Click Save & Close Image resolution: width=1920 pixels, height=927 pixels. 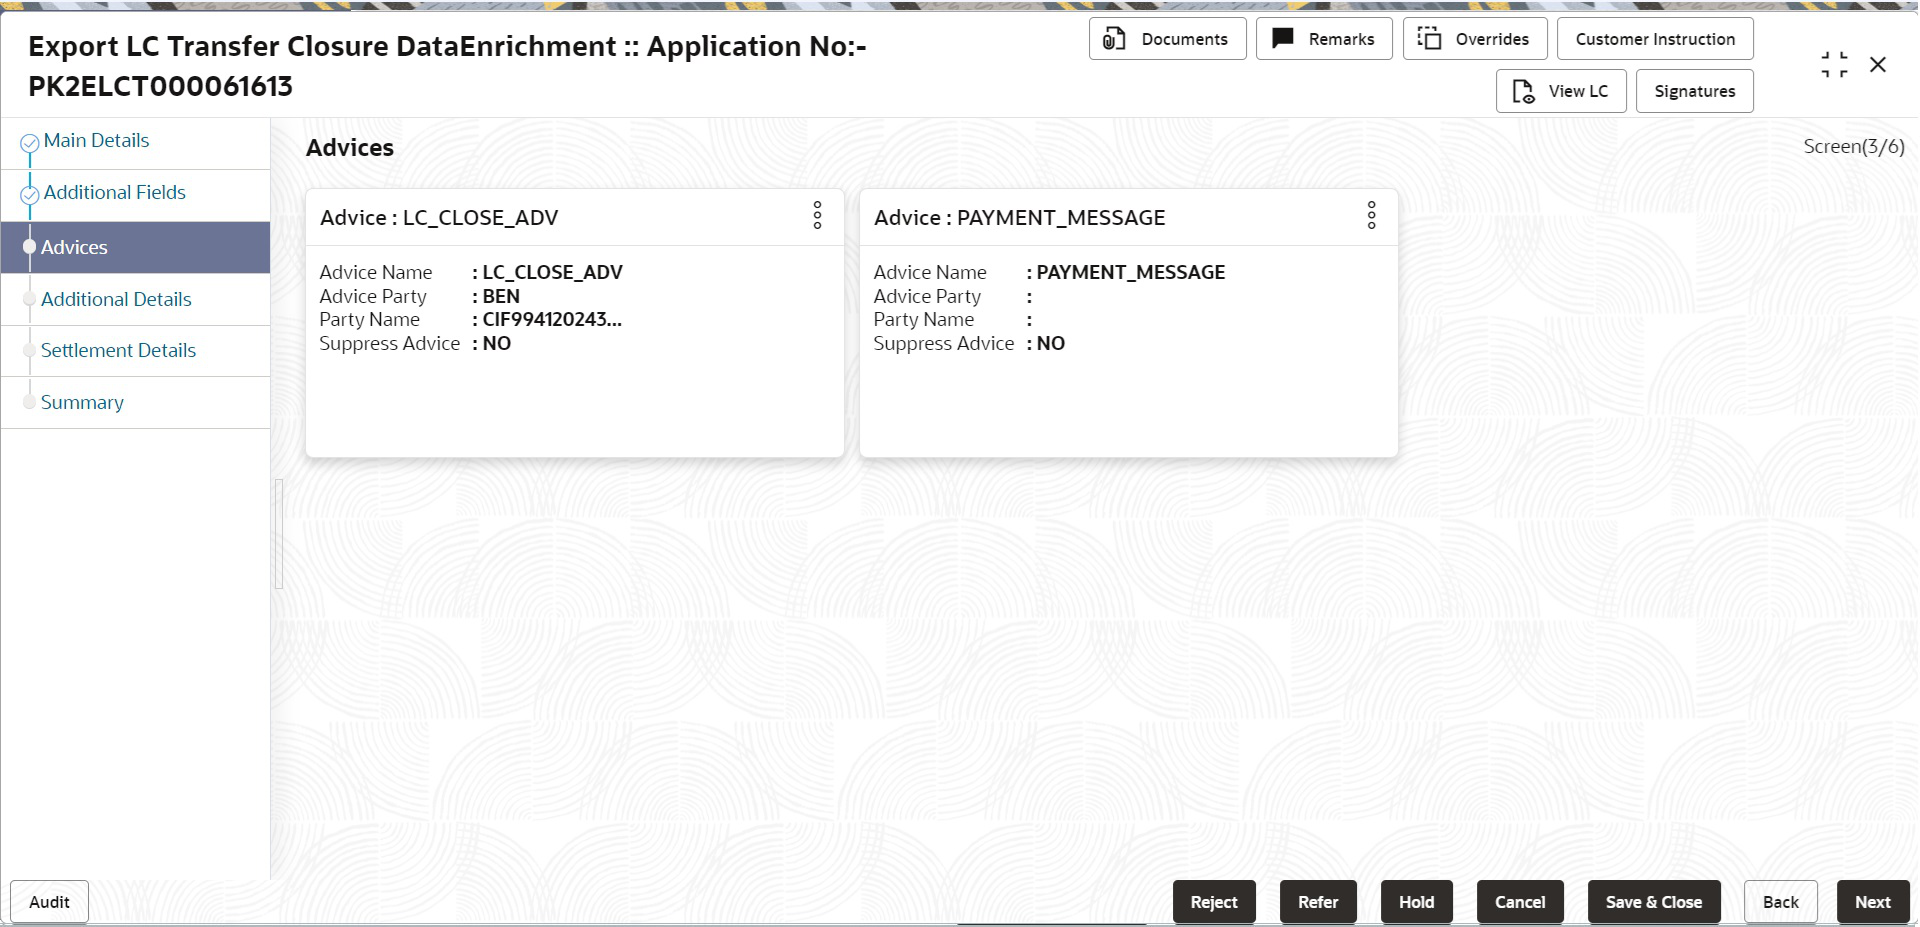tap(1654, 902)
